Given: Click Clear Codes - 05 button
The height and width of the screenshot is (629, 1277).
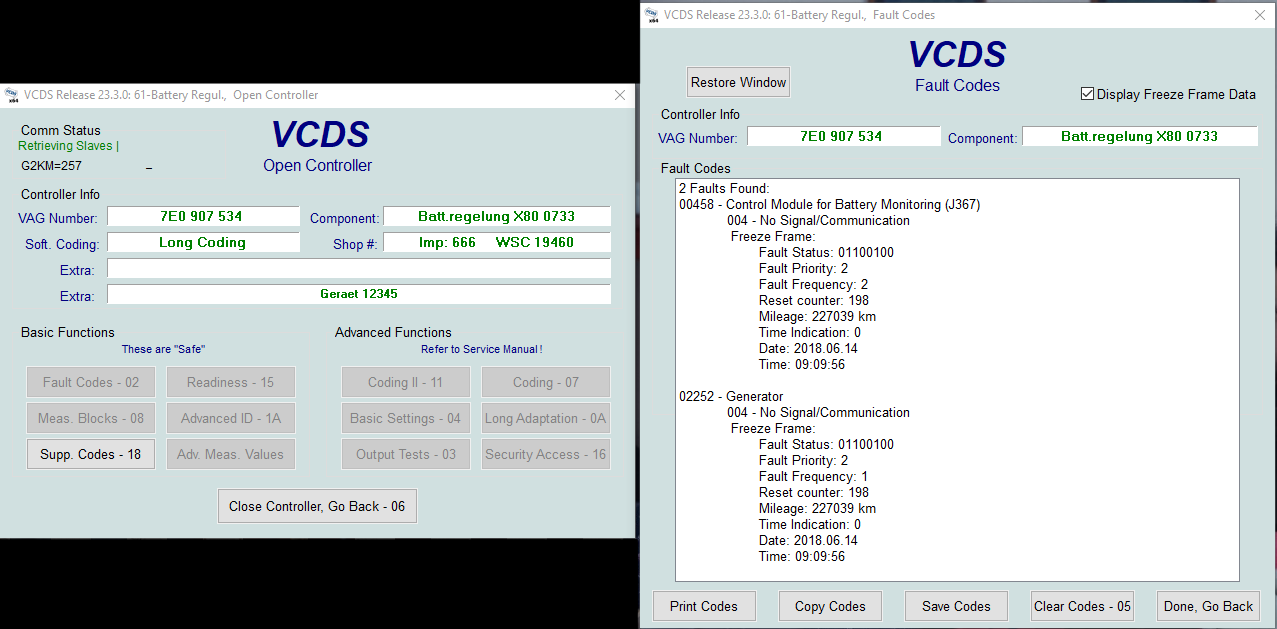Looking at the screenshot, I should point(1082,606).
